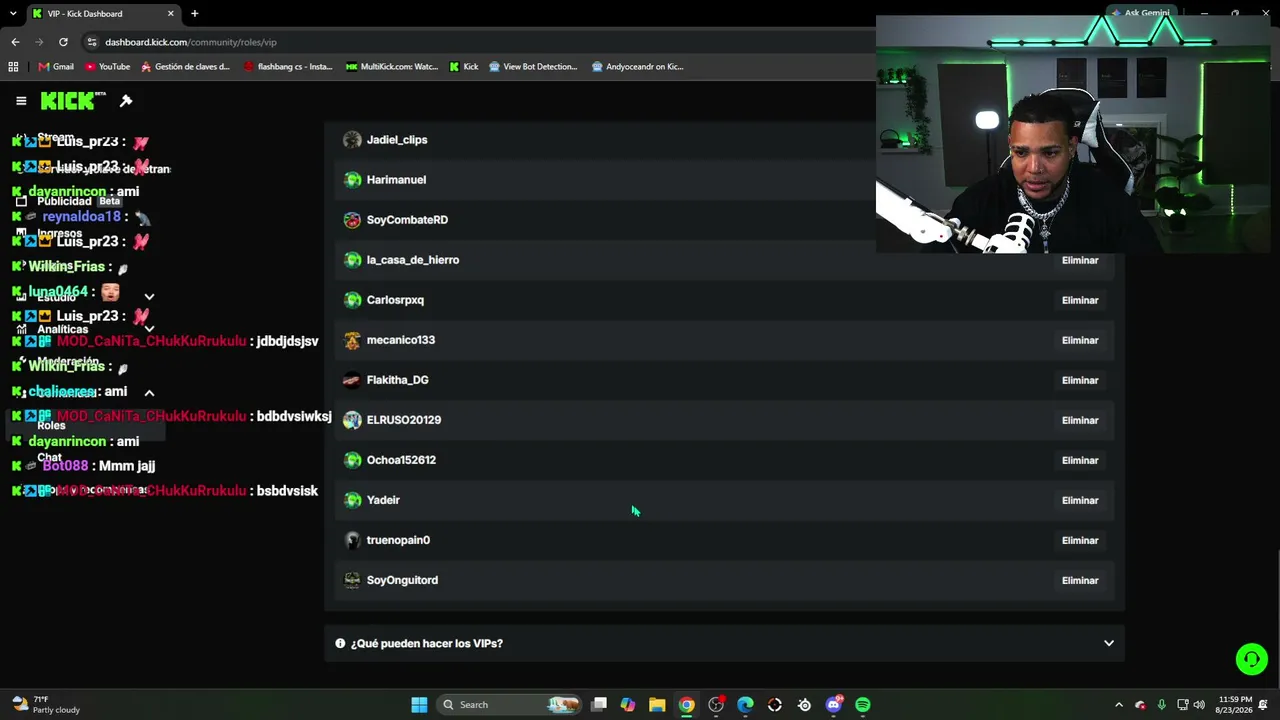Click ELRUSO20129's avatar icon

[x=352, y=420]
